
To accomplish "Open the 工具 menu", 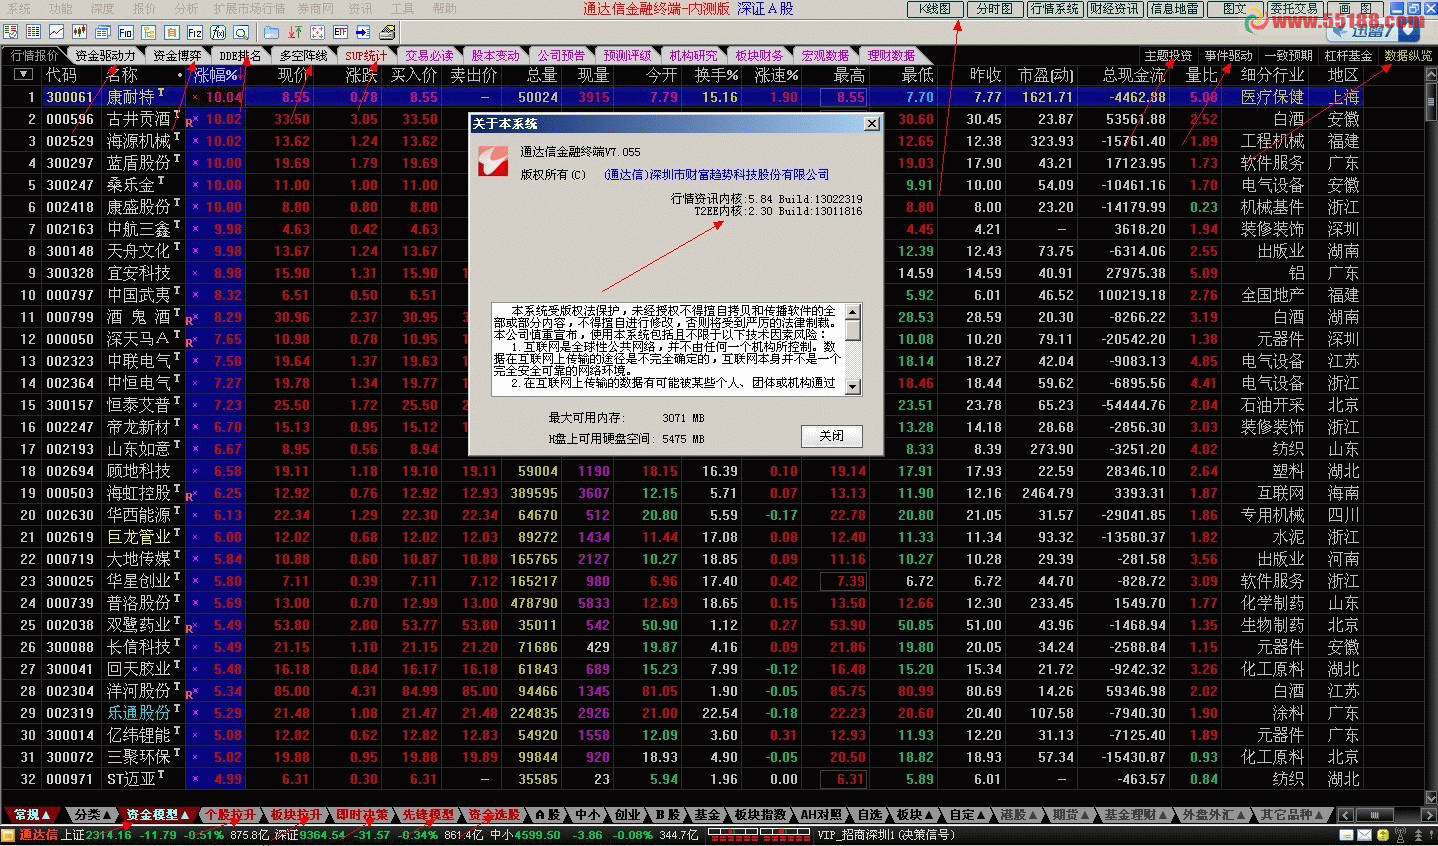I will point(403,8).
